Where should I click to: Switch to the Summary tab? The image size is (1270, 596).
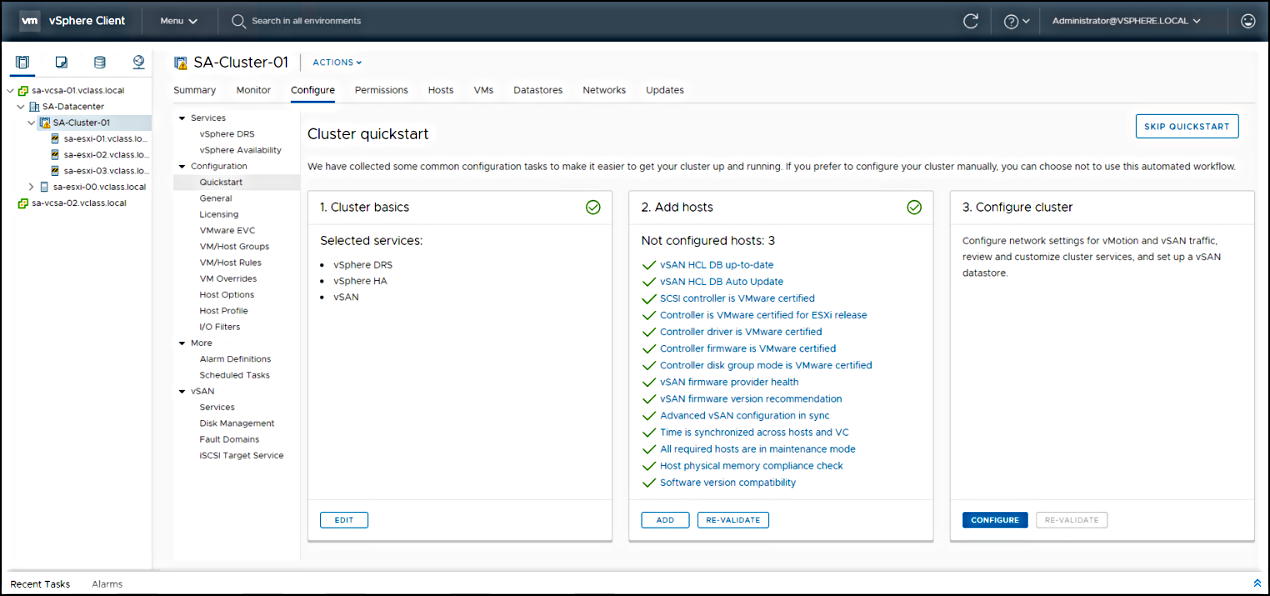(194, 90)
